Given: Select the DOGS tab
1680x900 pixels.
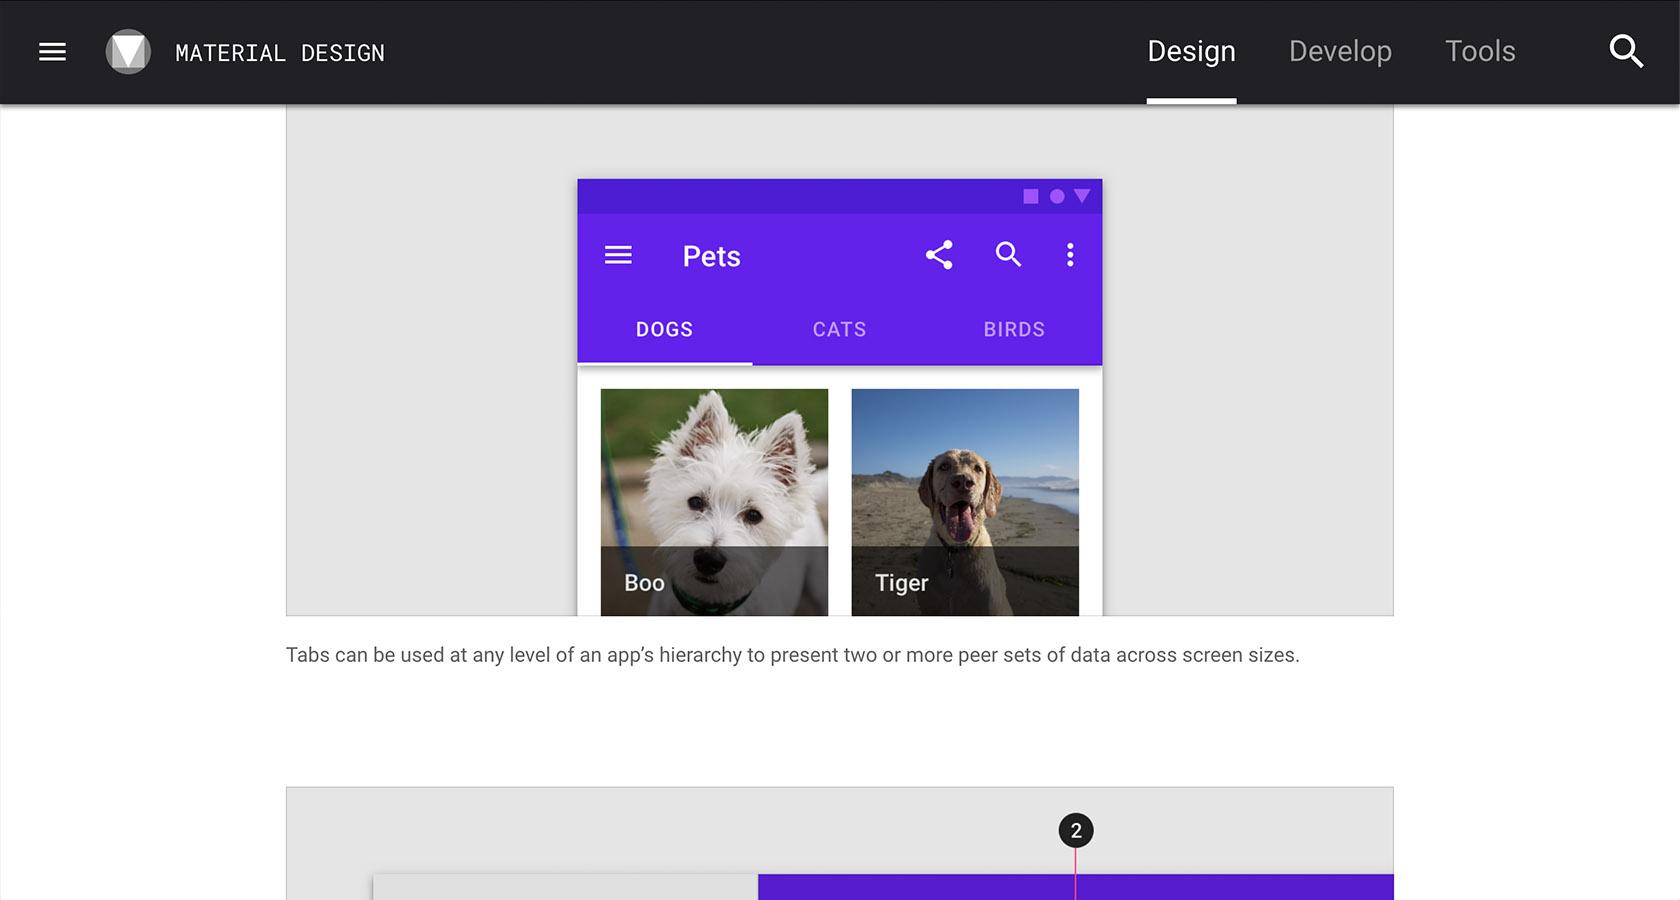Looking at the screenshot, I should [665, 329].
